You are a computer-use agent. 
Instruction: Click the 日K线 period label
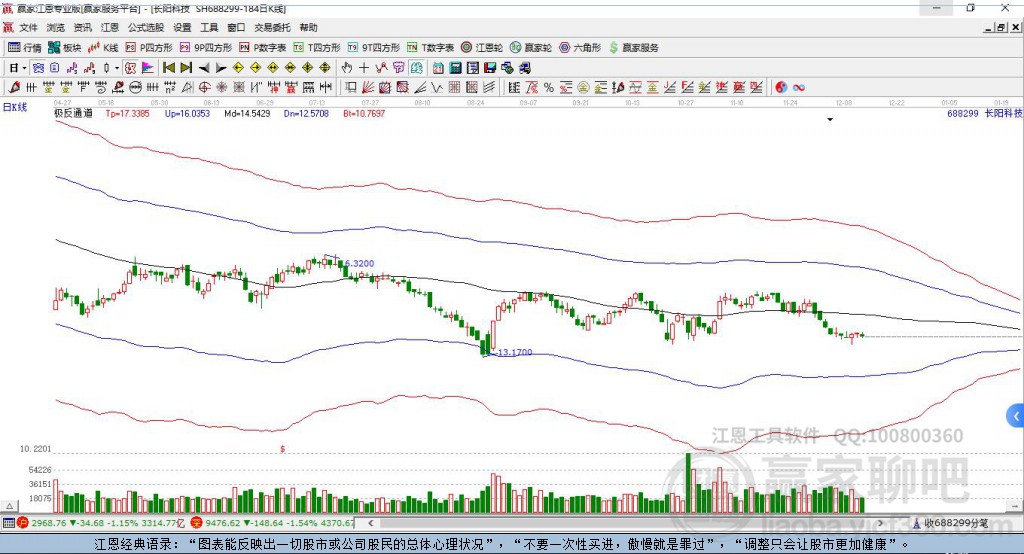point(15,106)
